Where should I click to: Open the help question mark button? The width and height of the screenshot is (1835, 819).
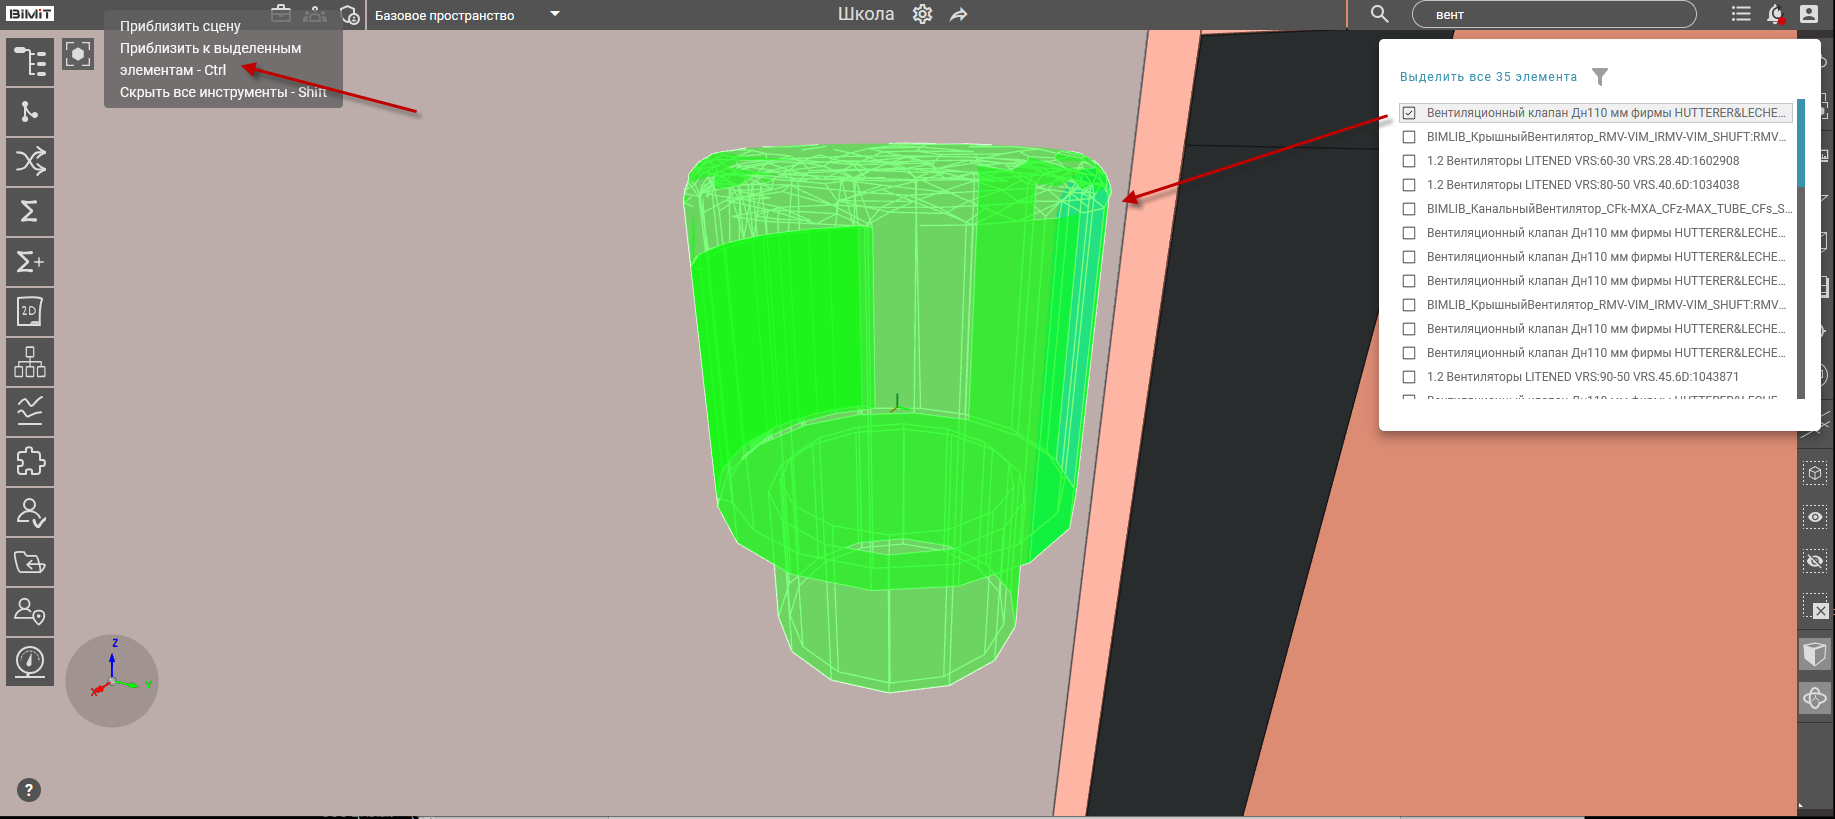[29, 790]
